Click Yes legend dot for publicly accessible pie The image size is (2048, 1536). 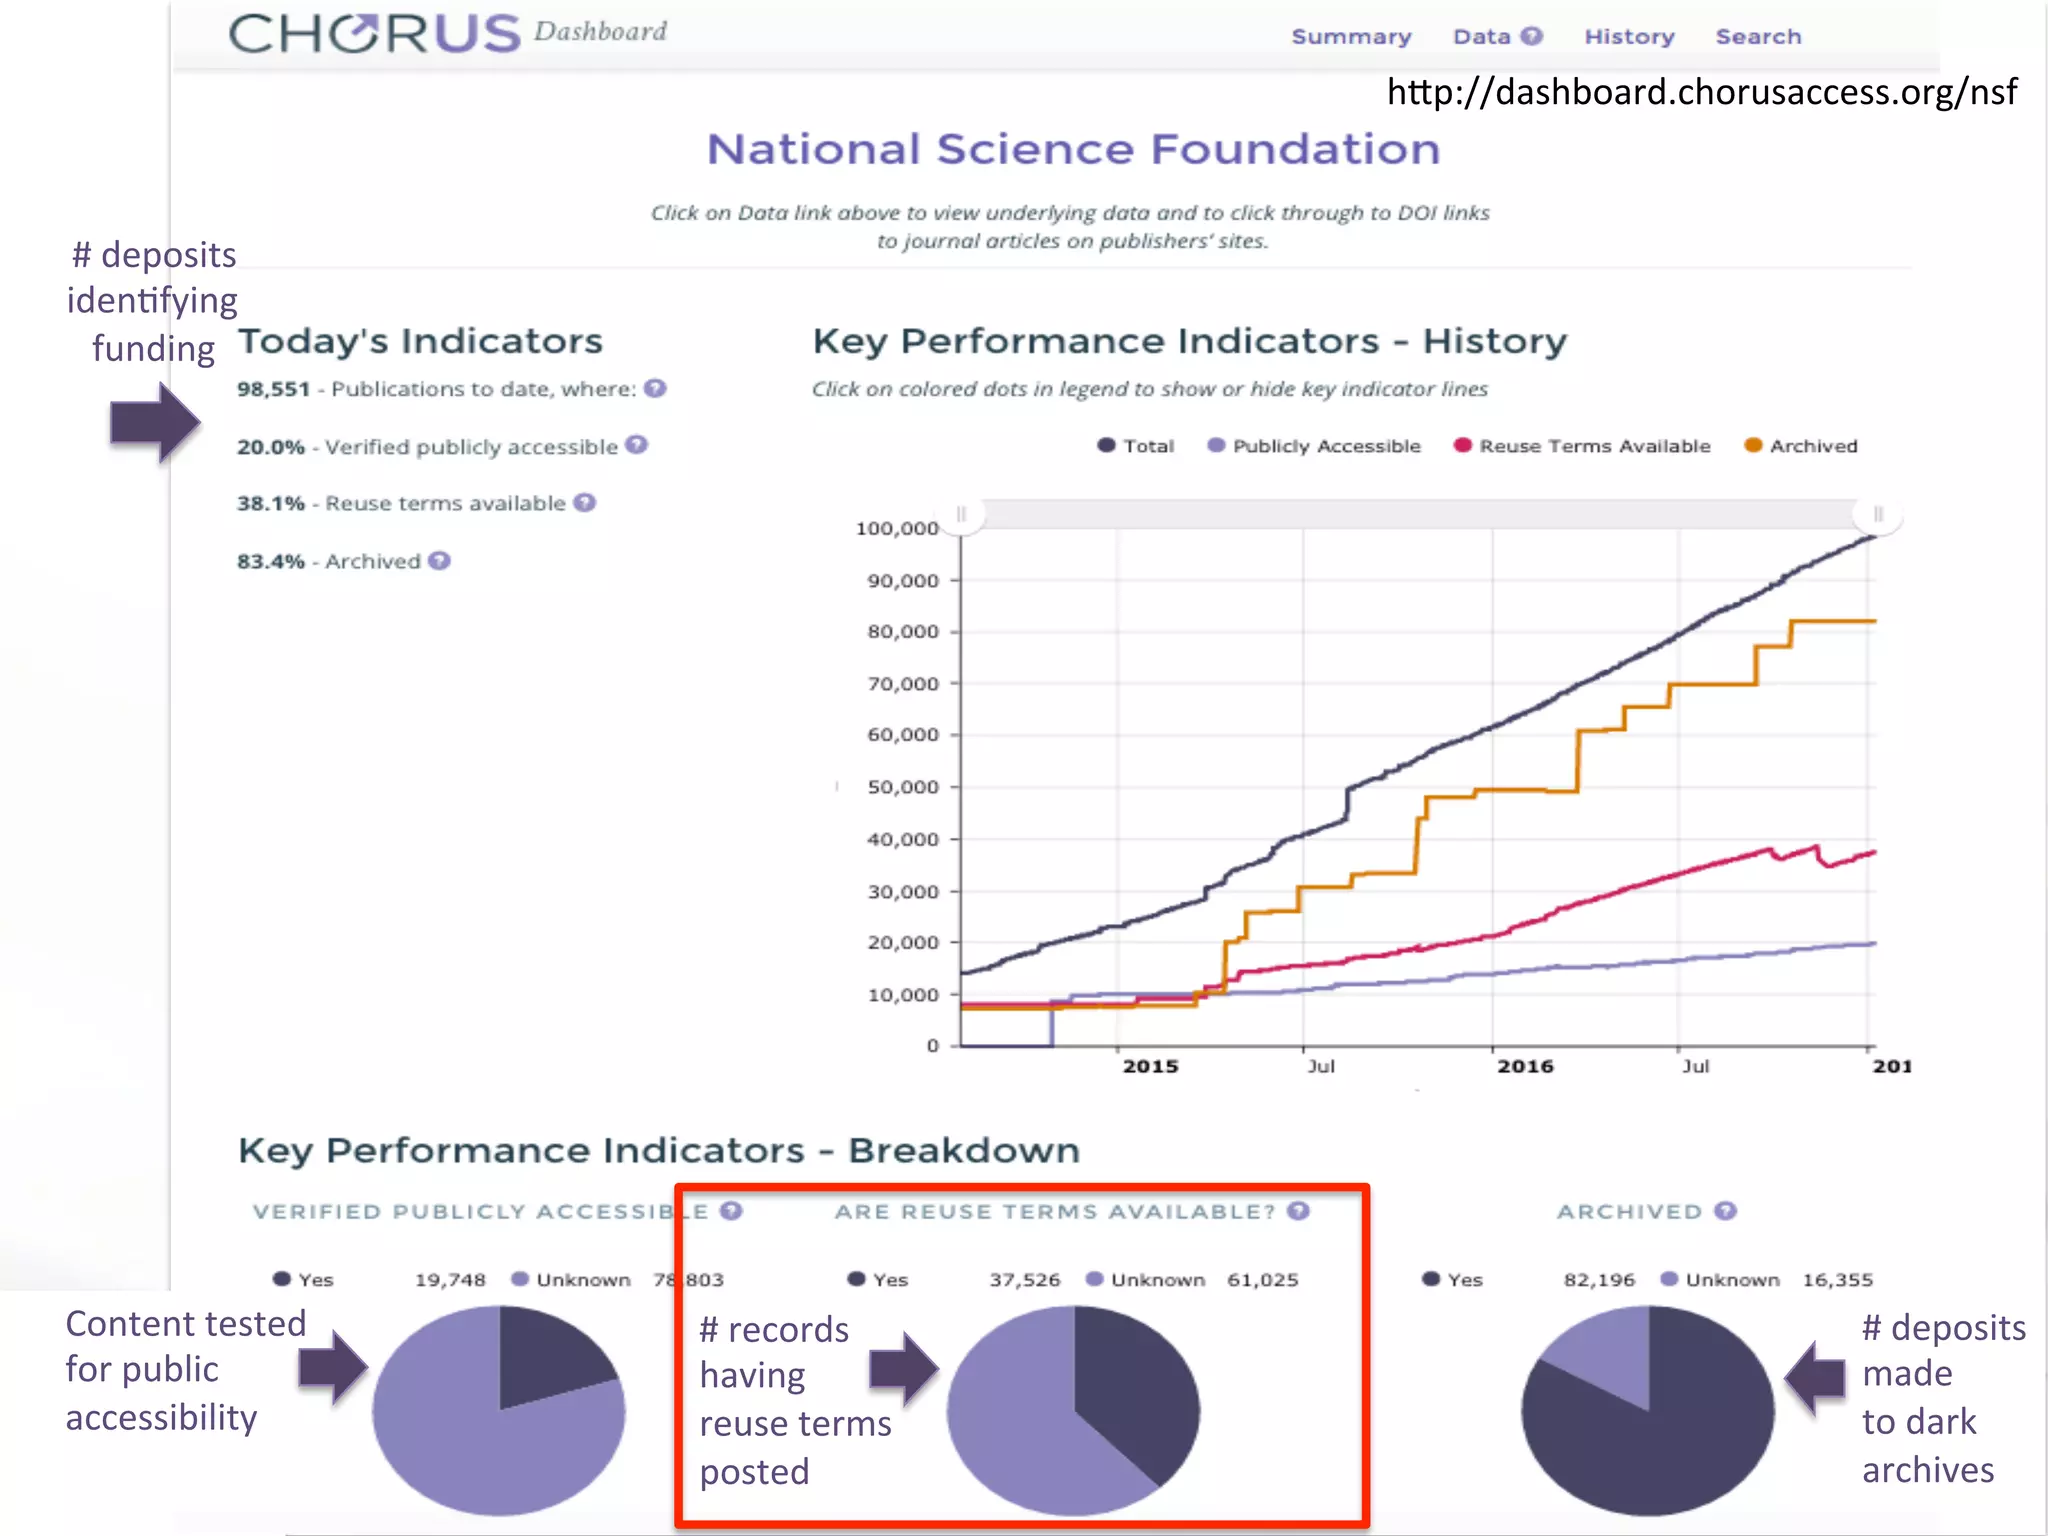pos(282,1279)
